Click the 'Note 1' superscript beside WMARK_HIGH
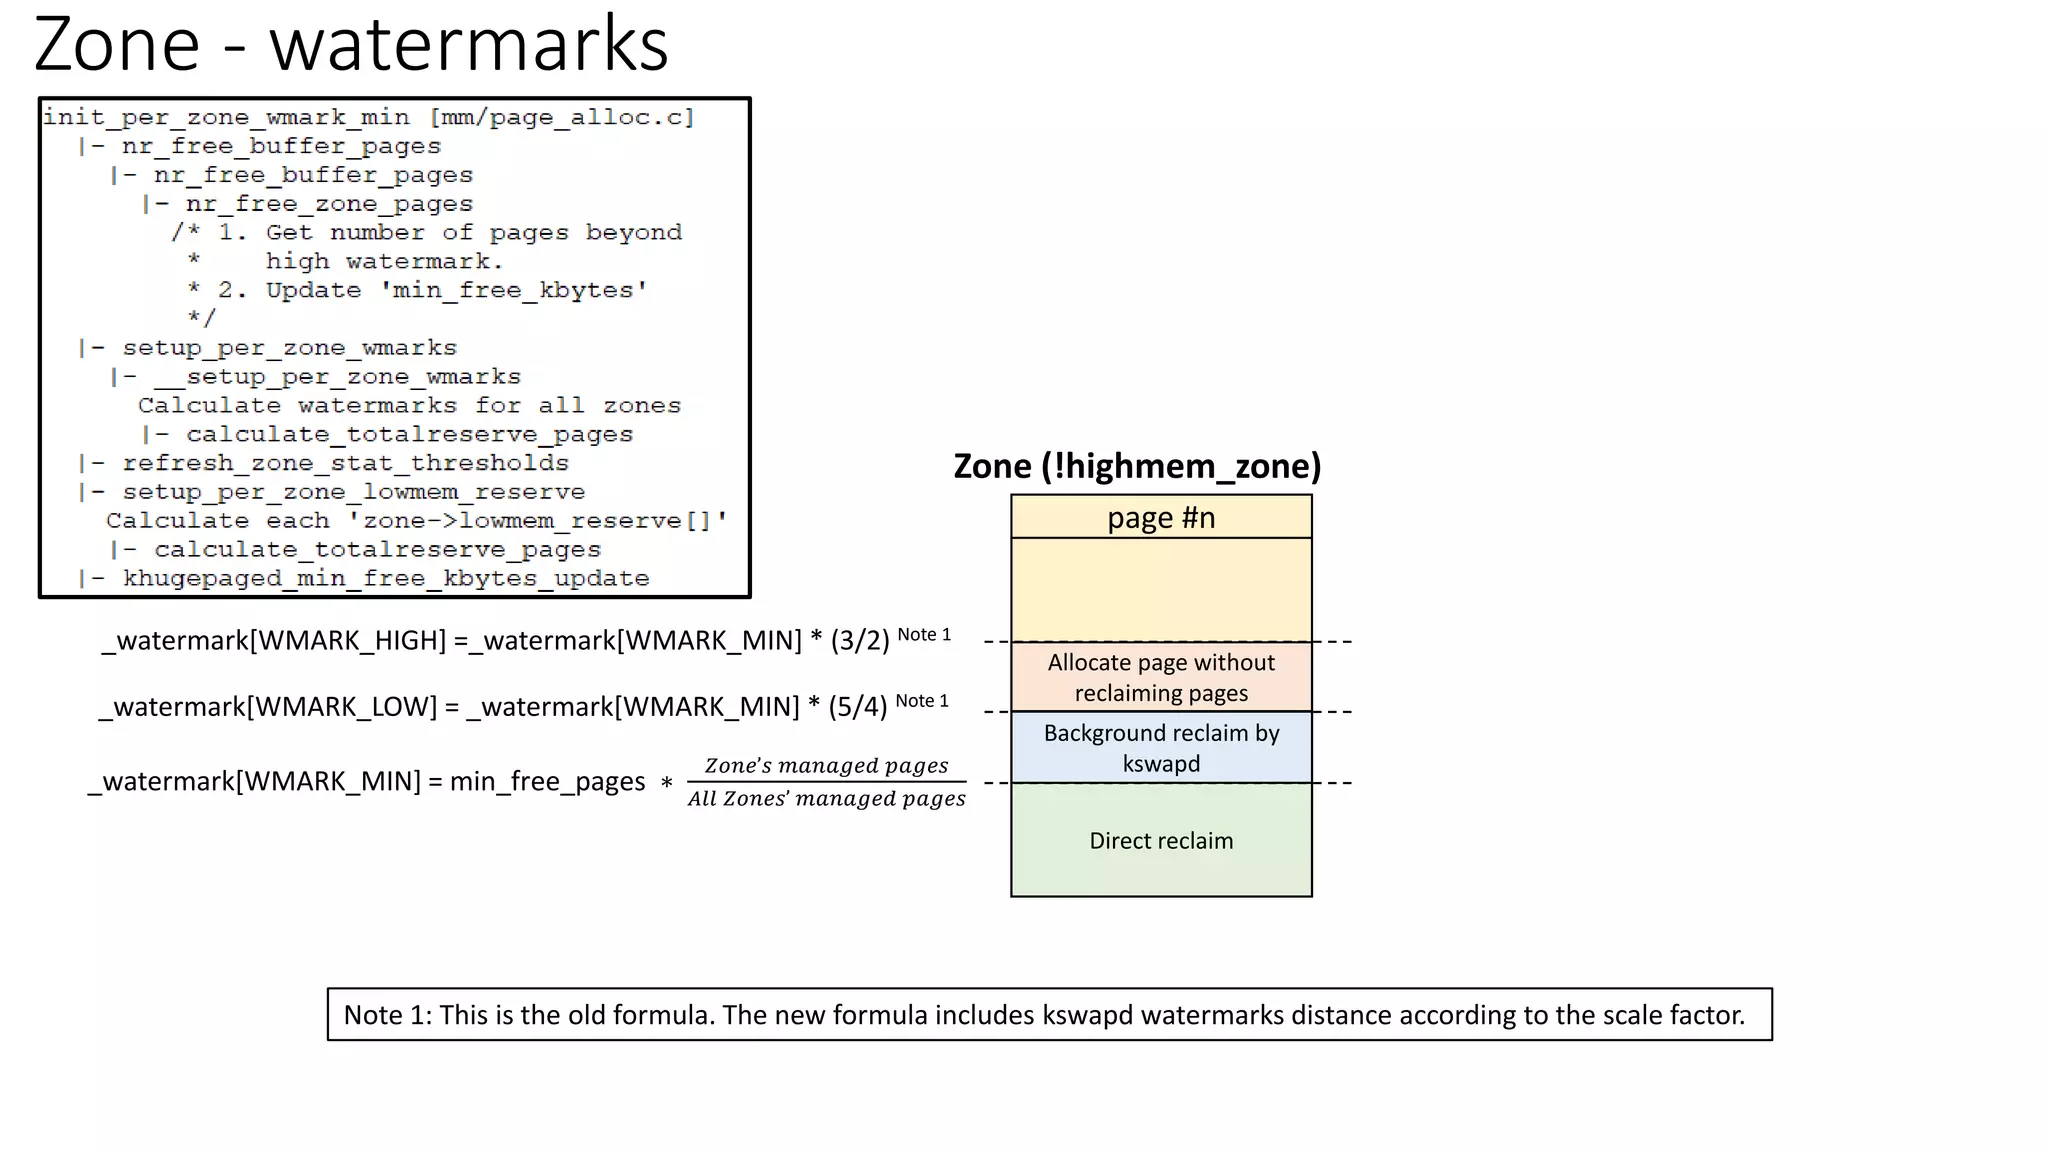The image size is (2048, 1152). [x=924, y=634]
